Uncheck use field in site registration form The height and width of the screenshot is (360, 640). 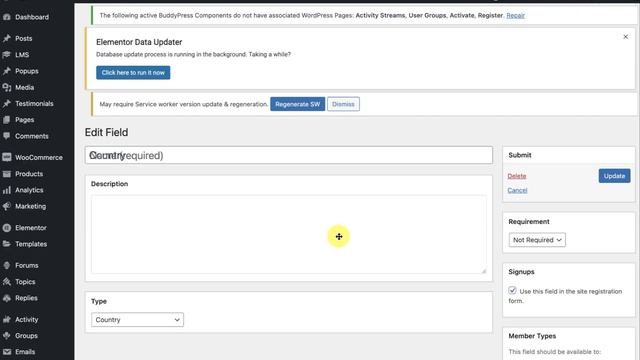(512, 290)
